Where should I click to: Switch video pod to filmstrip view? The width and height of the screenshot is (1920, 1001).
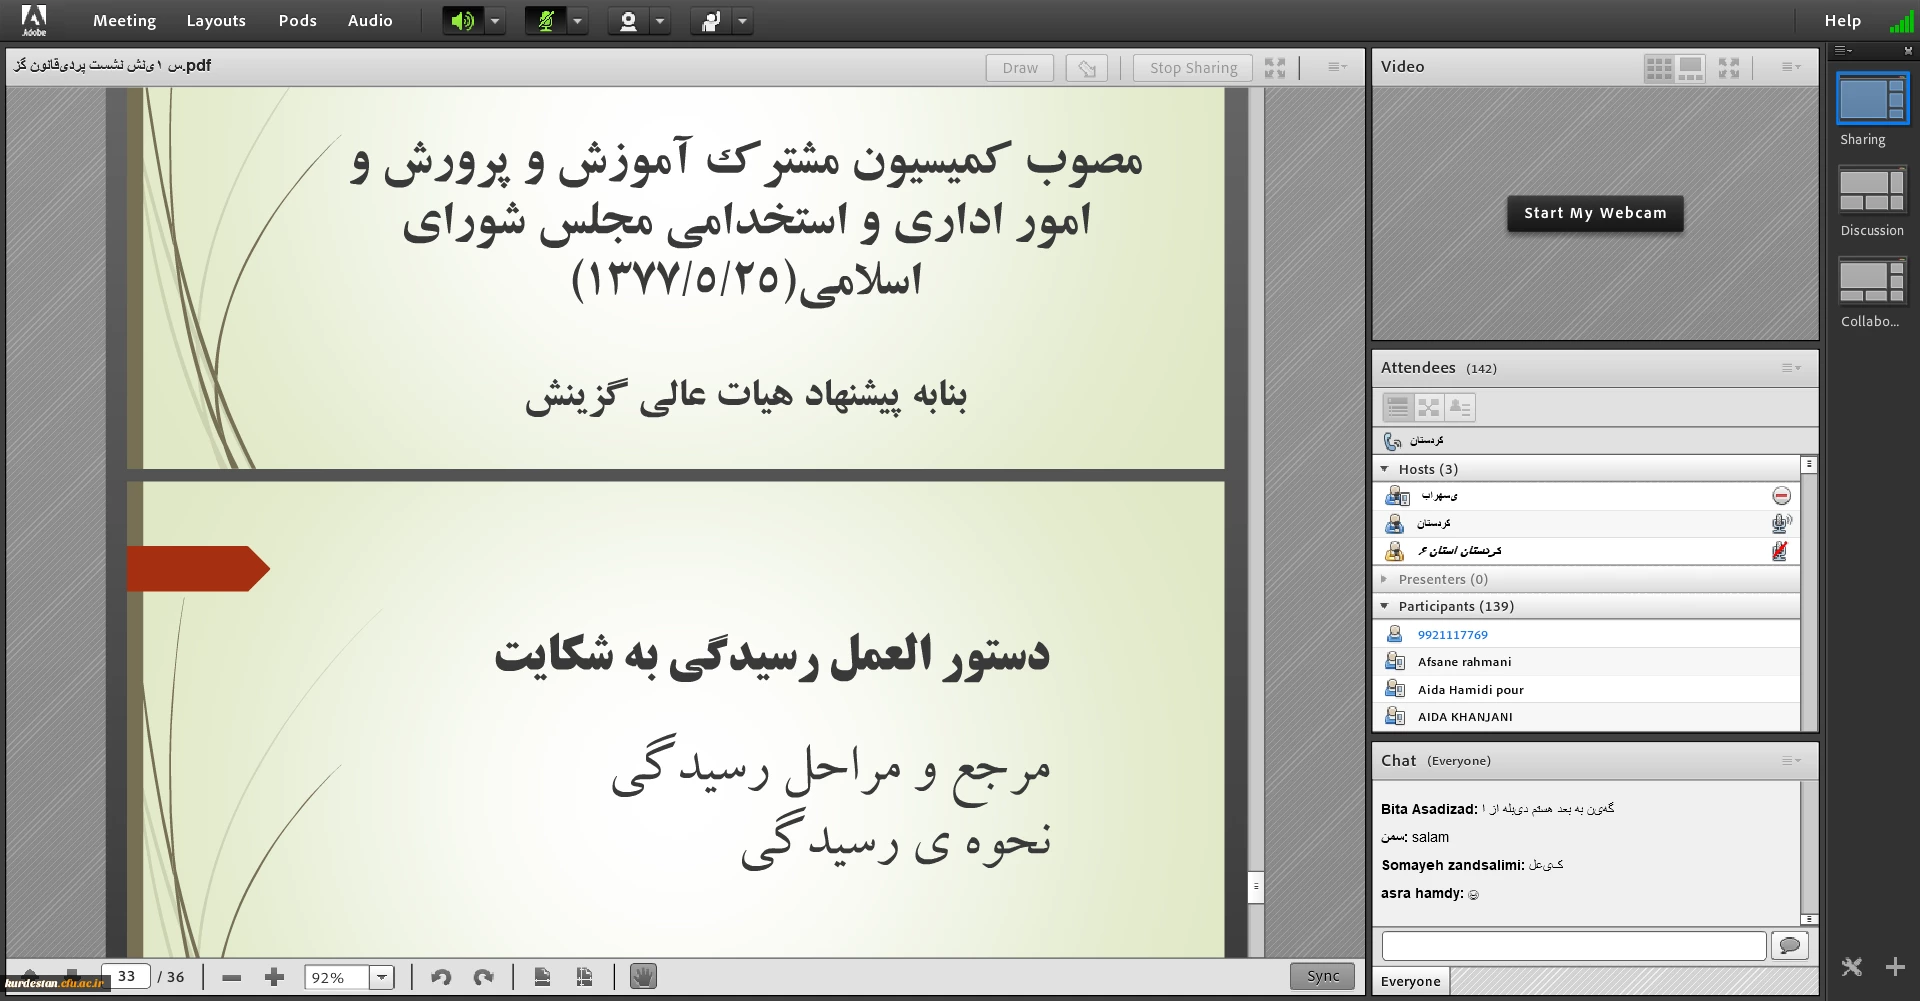tap(1690, 68)
